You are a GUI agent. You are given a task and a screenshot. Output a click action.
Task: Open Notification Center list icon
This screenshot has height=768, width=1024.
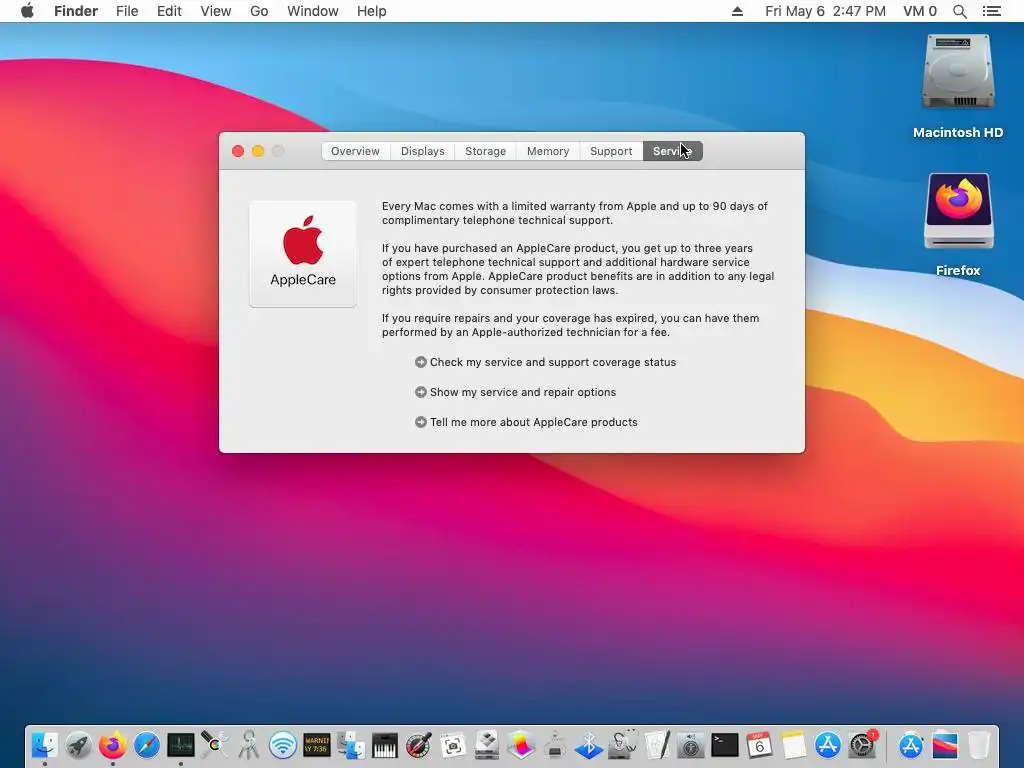(x=992, y=11)
